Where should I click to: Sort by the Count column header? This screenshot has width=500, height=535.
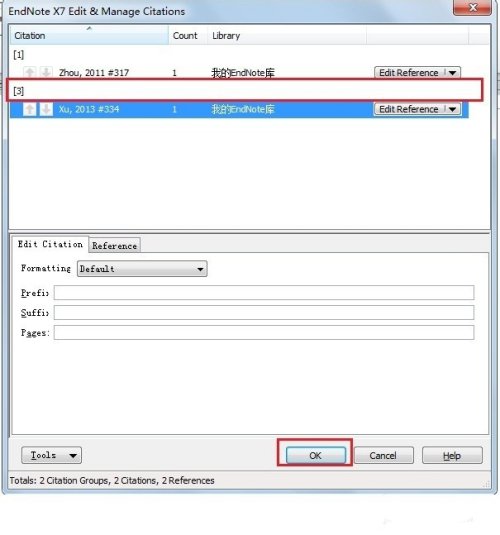[187, 35]
